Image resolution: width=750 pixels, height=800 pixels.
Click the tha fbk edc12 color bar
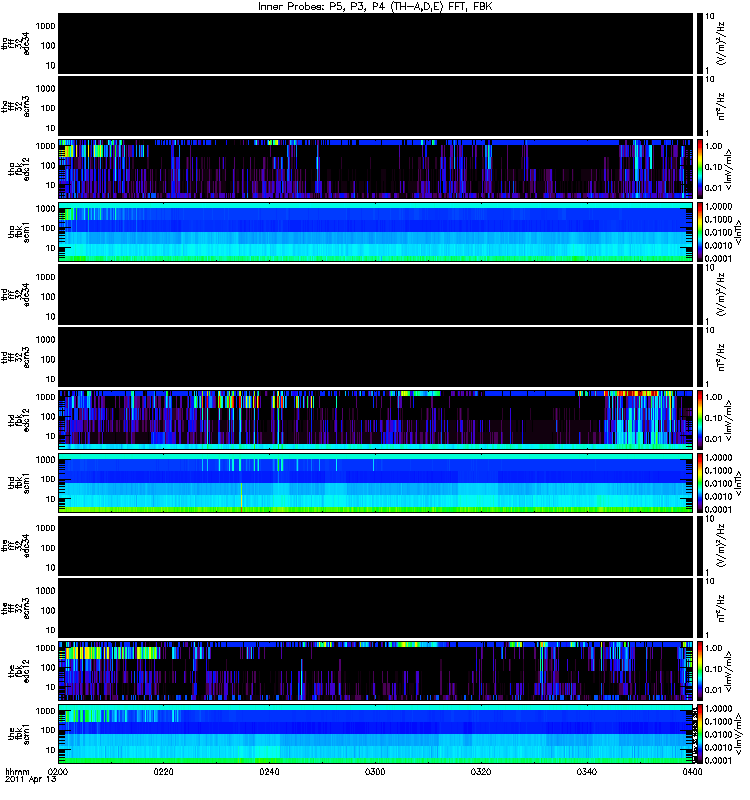(701, 169)
